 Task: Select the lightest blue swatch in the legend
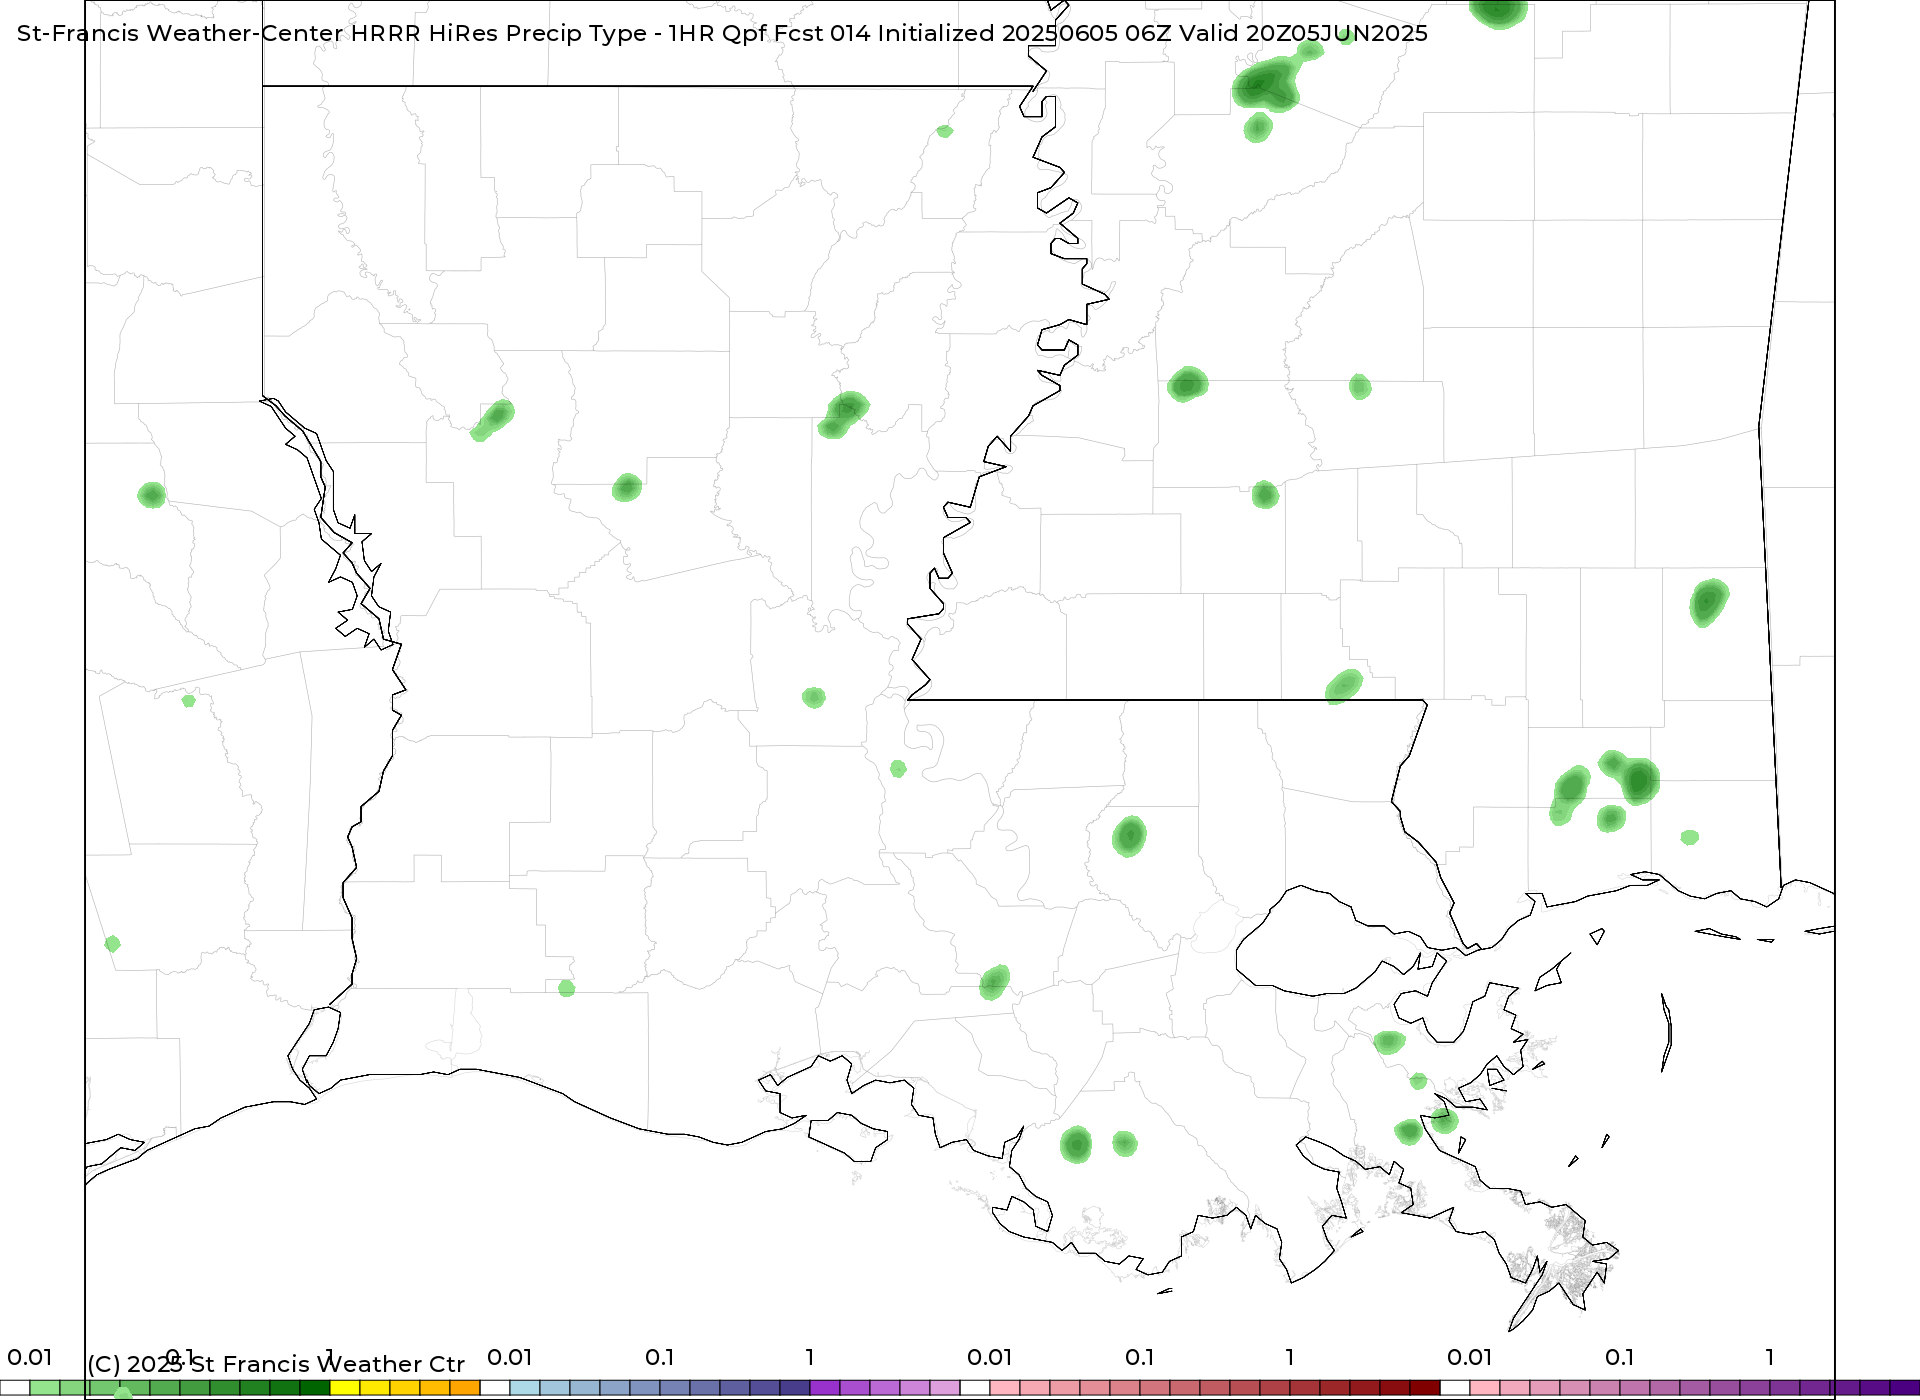525,1388
